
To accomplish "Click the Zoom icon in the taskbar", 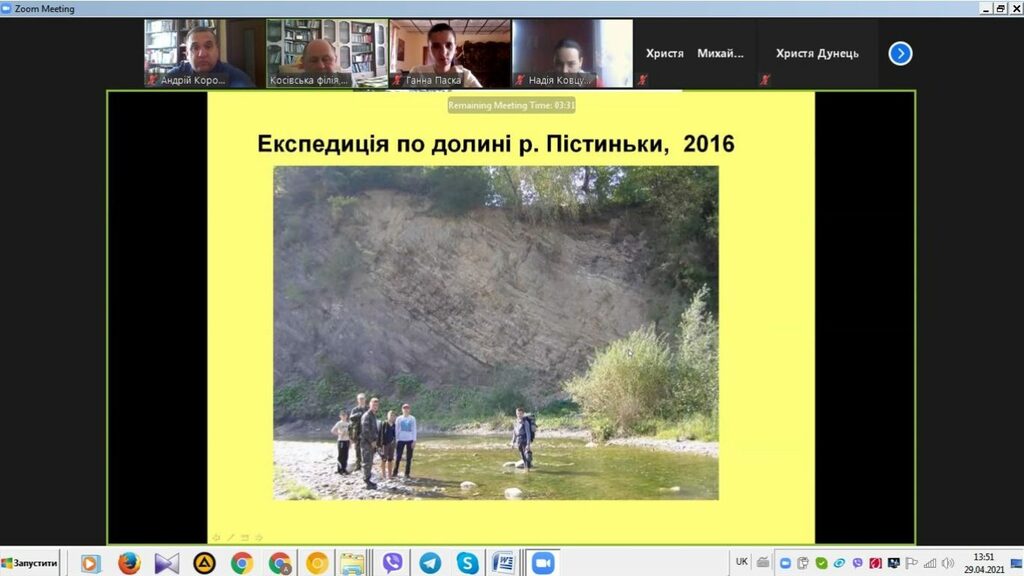I will point(543,563).
